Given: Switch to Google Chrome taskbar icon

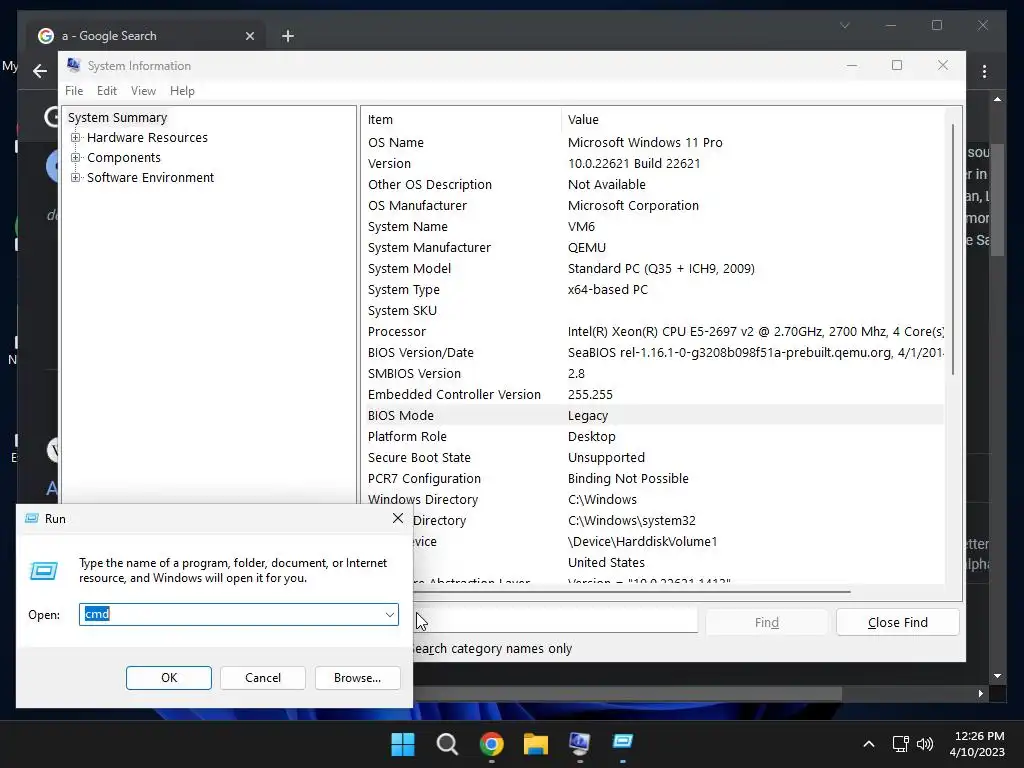Looking at the screenshot, I should coord(491,744).
